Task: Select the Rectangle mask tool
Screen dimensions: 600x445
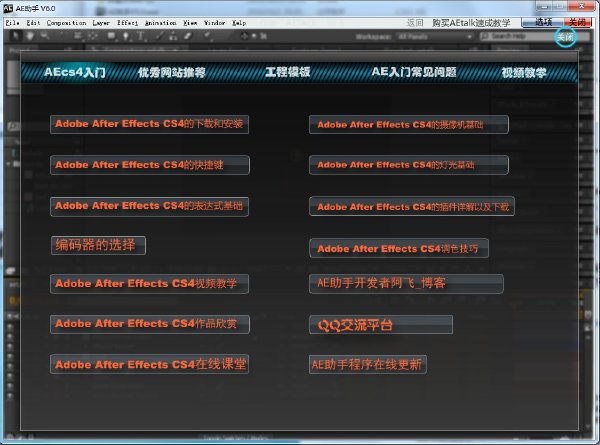Action: point(111,36)
